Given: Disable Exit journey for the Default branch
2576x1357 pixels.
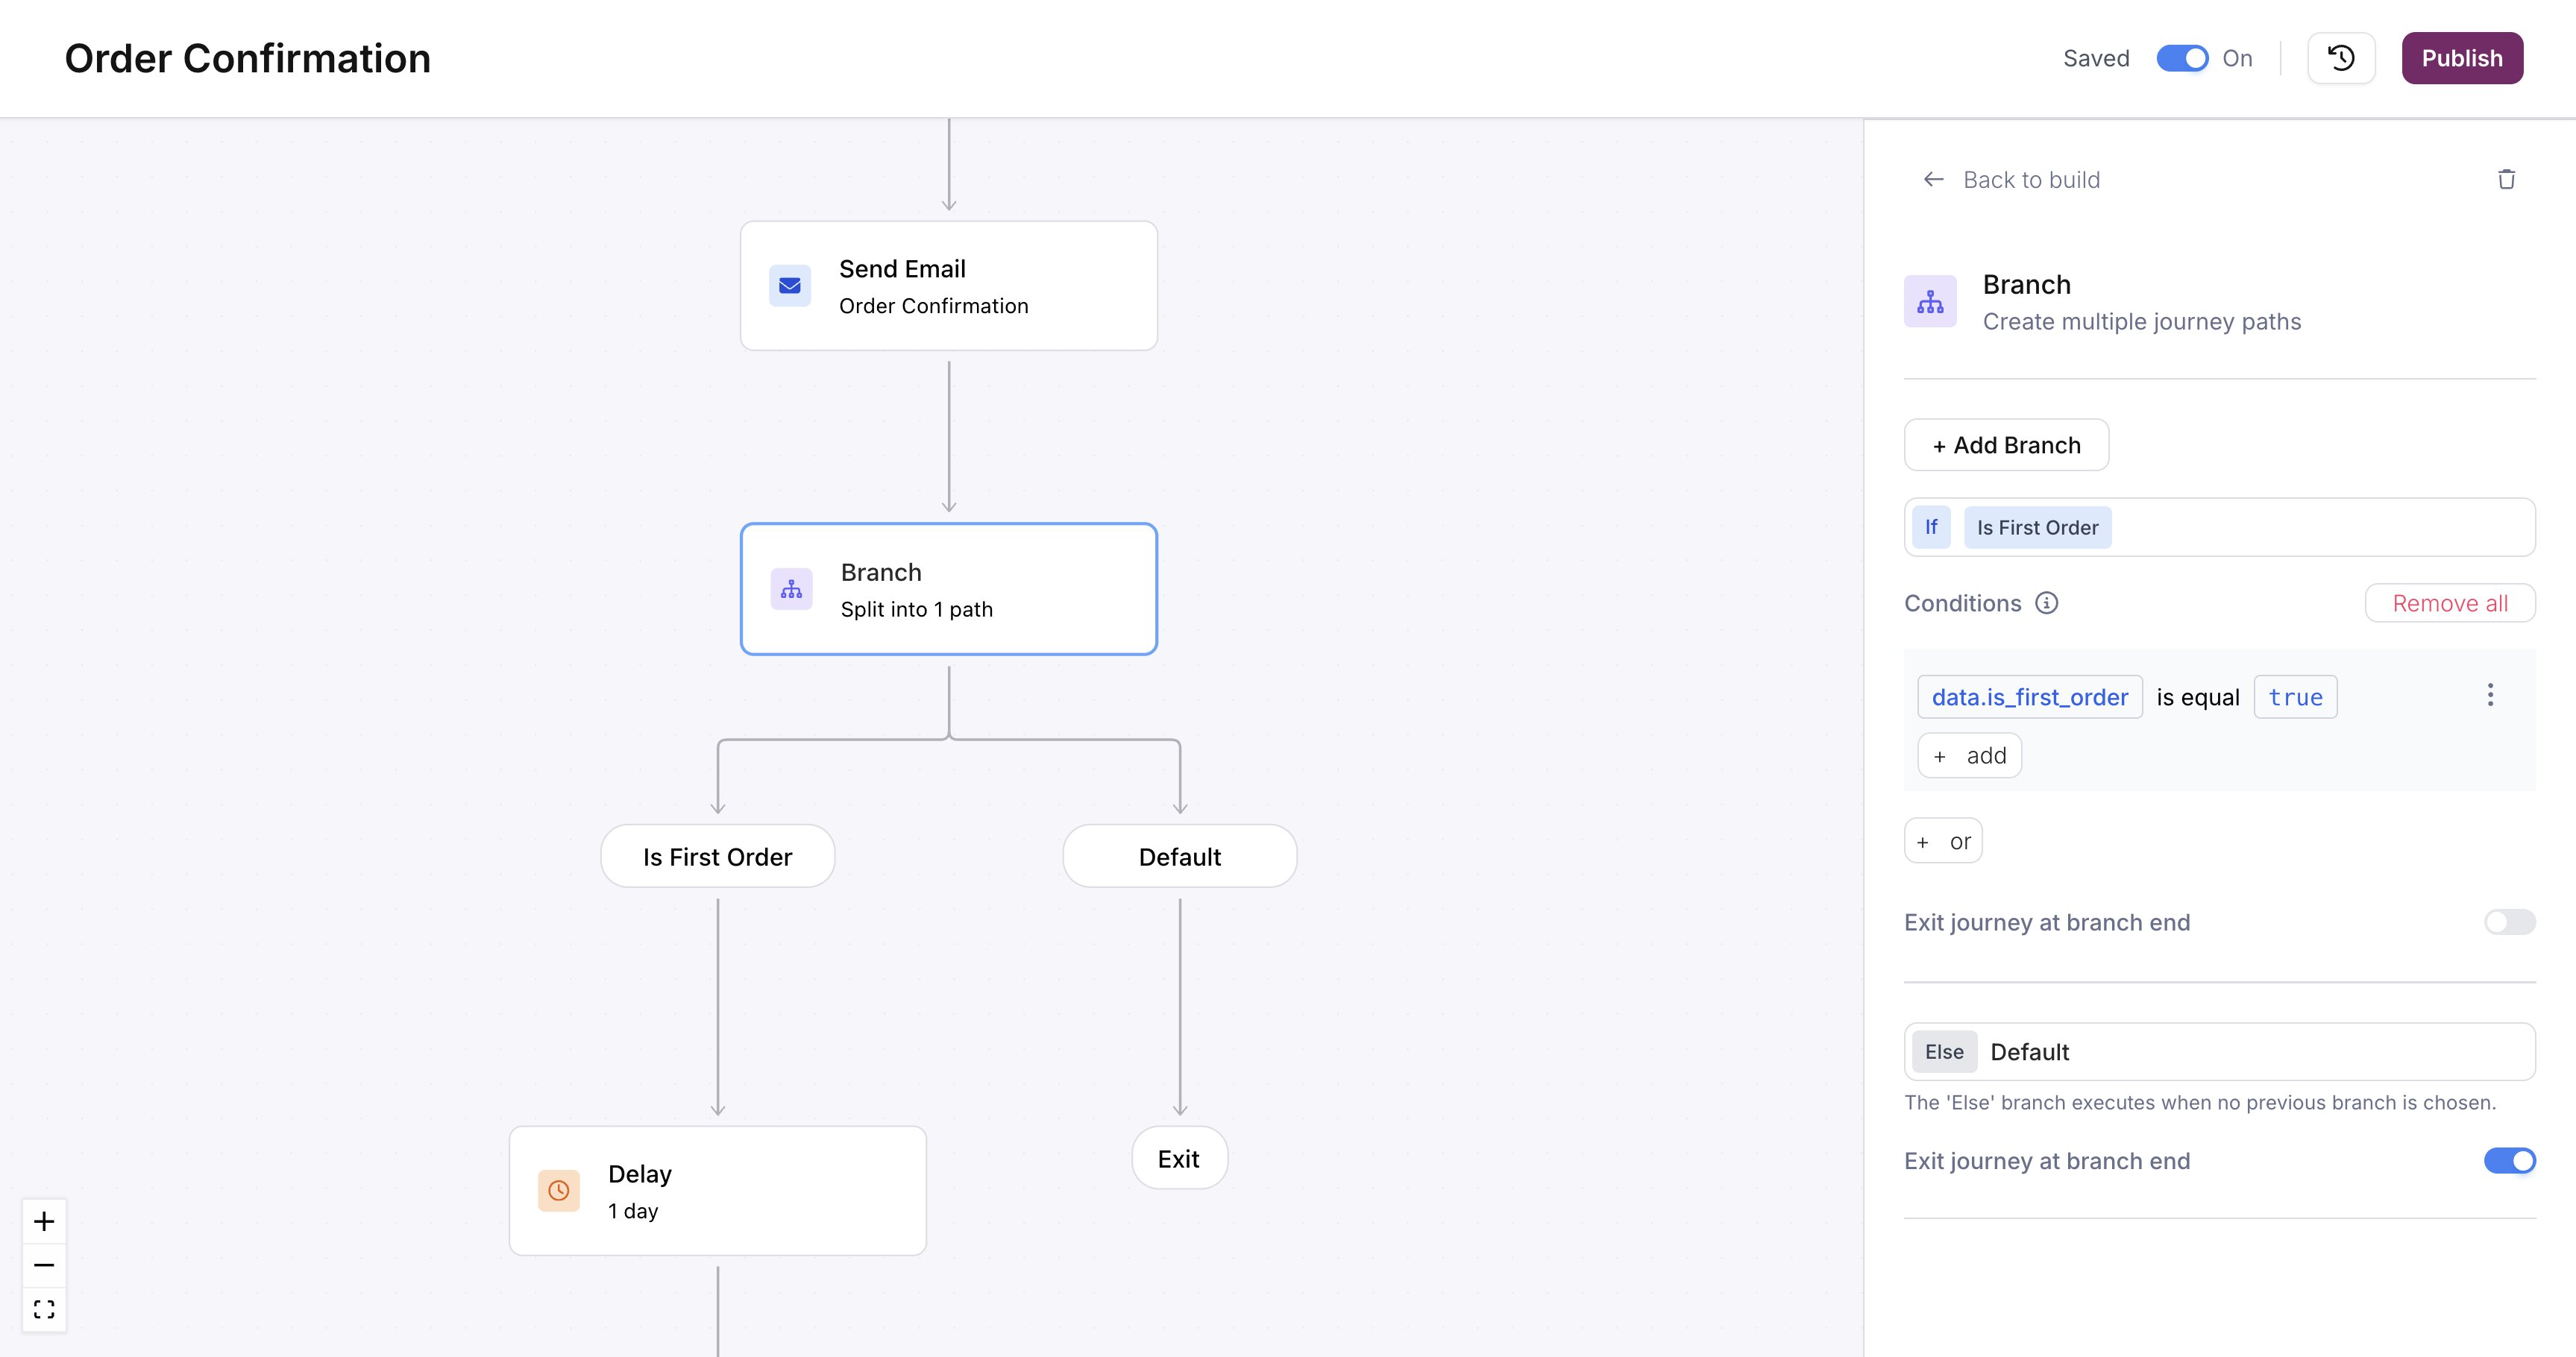Looking at the screenshot, I should tap(2509, 1160).
